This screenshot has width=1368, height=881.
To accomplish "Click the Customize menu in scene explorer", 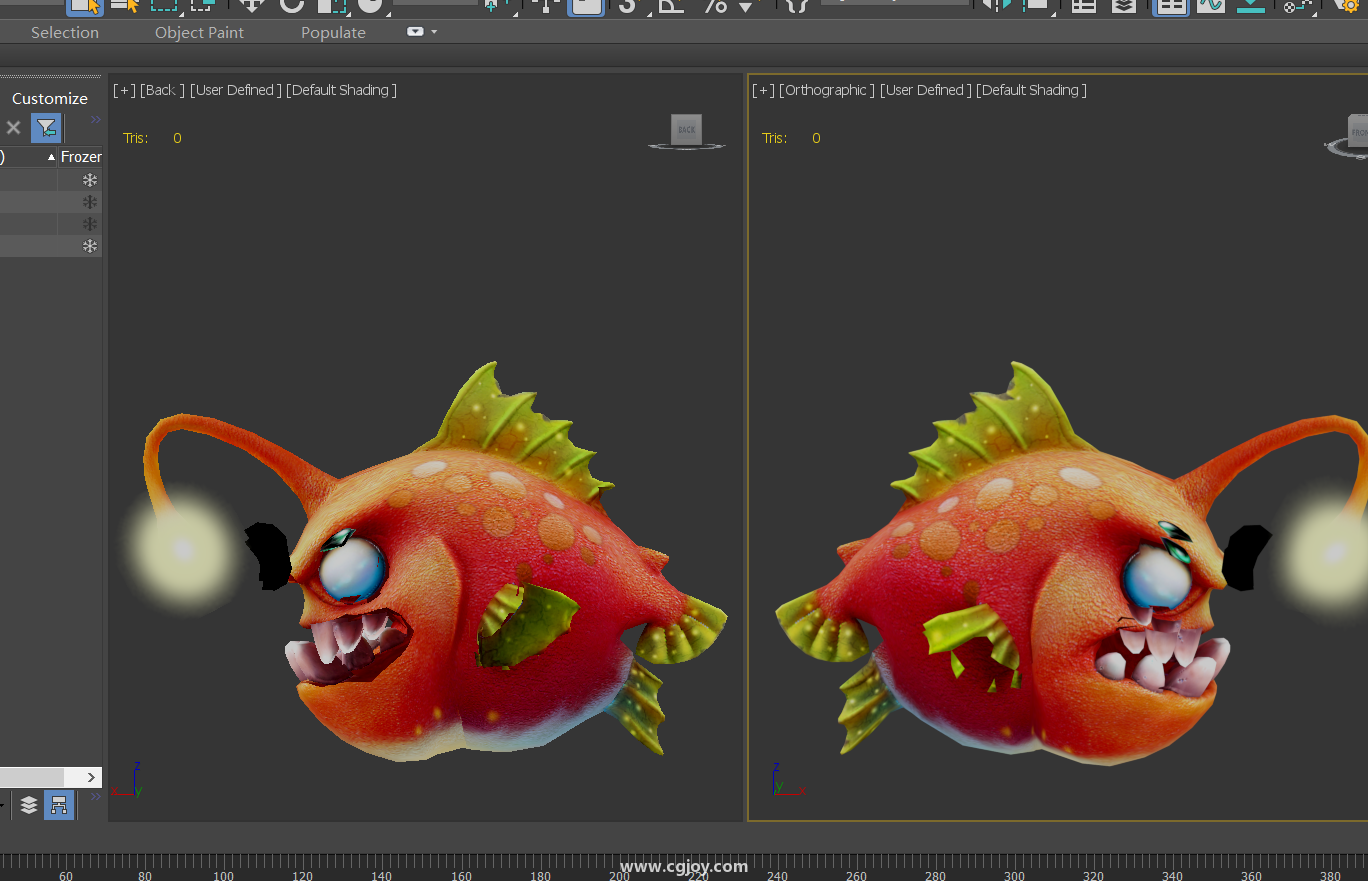I will click(x=49, y=98).
